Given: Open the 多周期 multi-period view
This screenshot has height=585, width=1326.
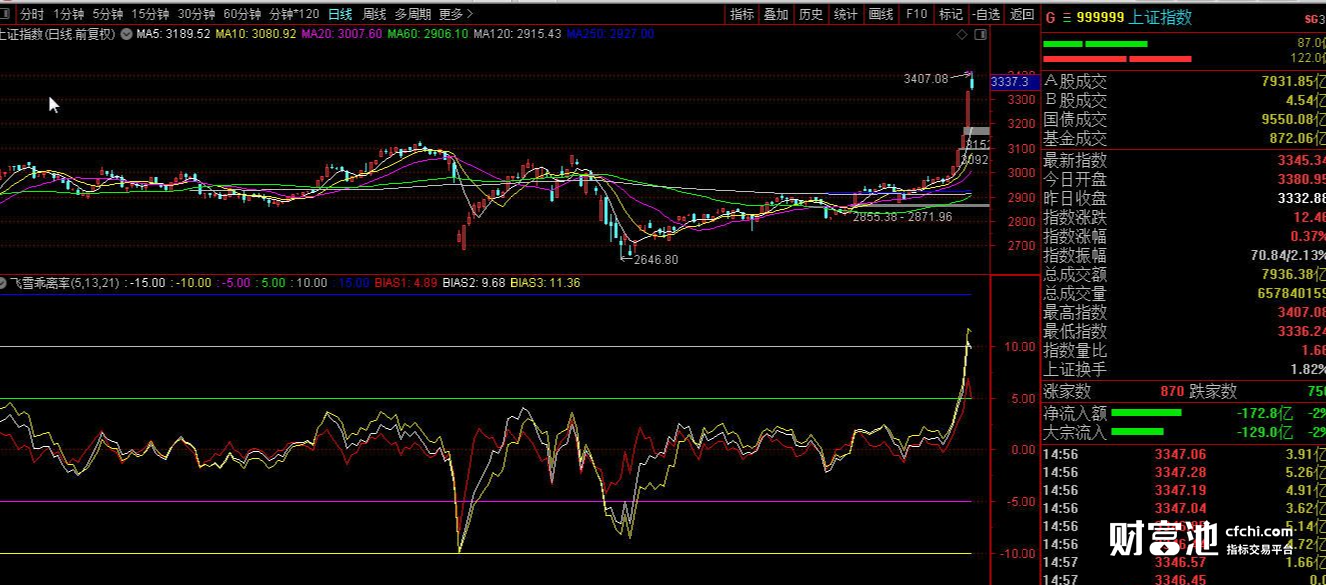Looking at the screenshot, I should [413, 14].
